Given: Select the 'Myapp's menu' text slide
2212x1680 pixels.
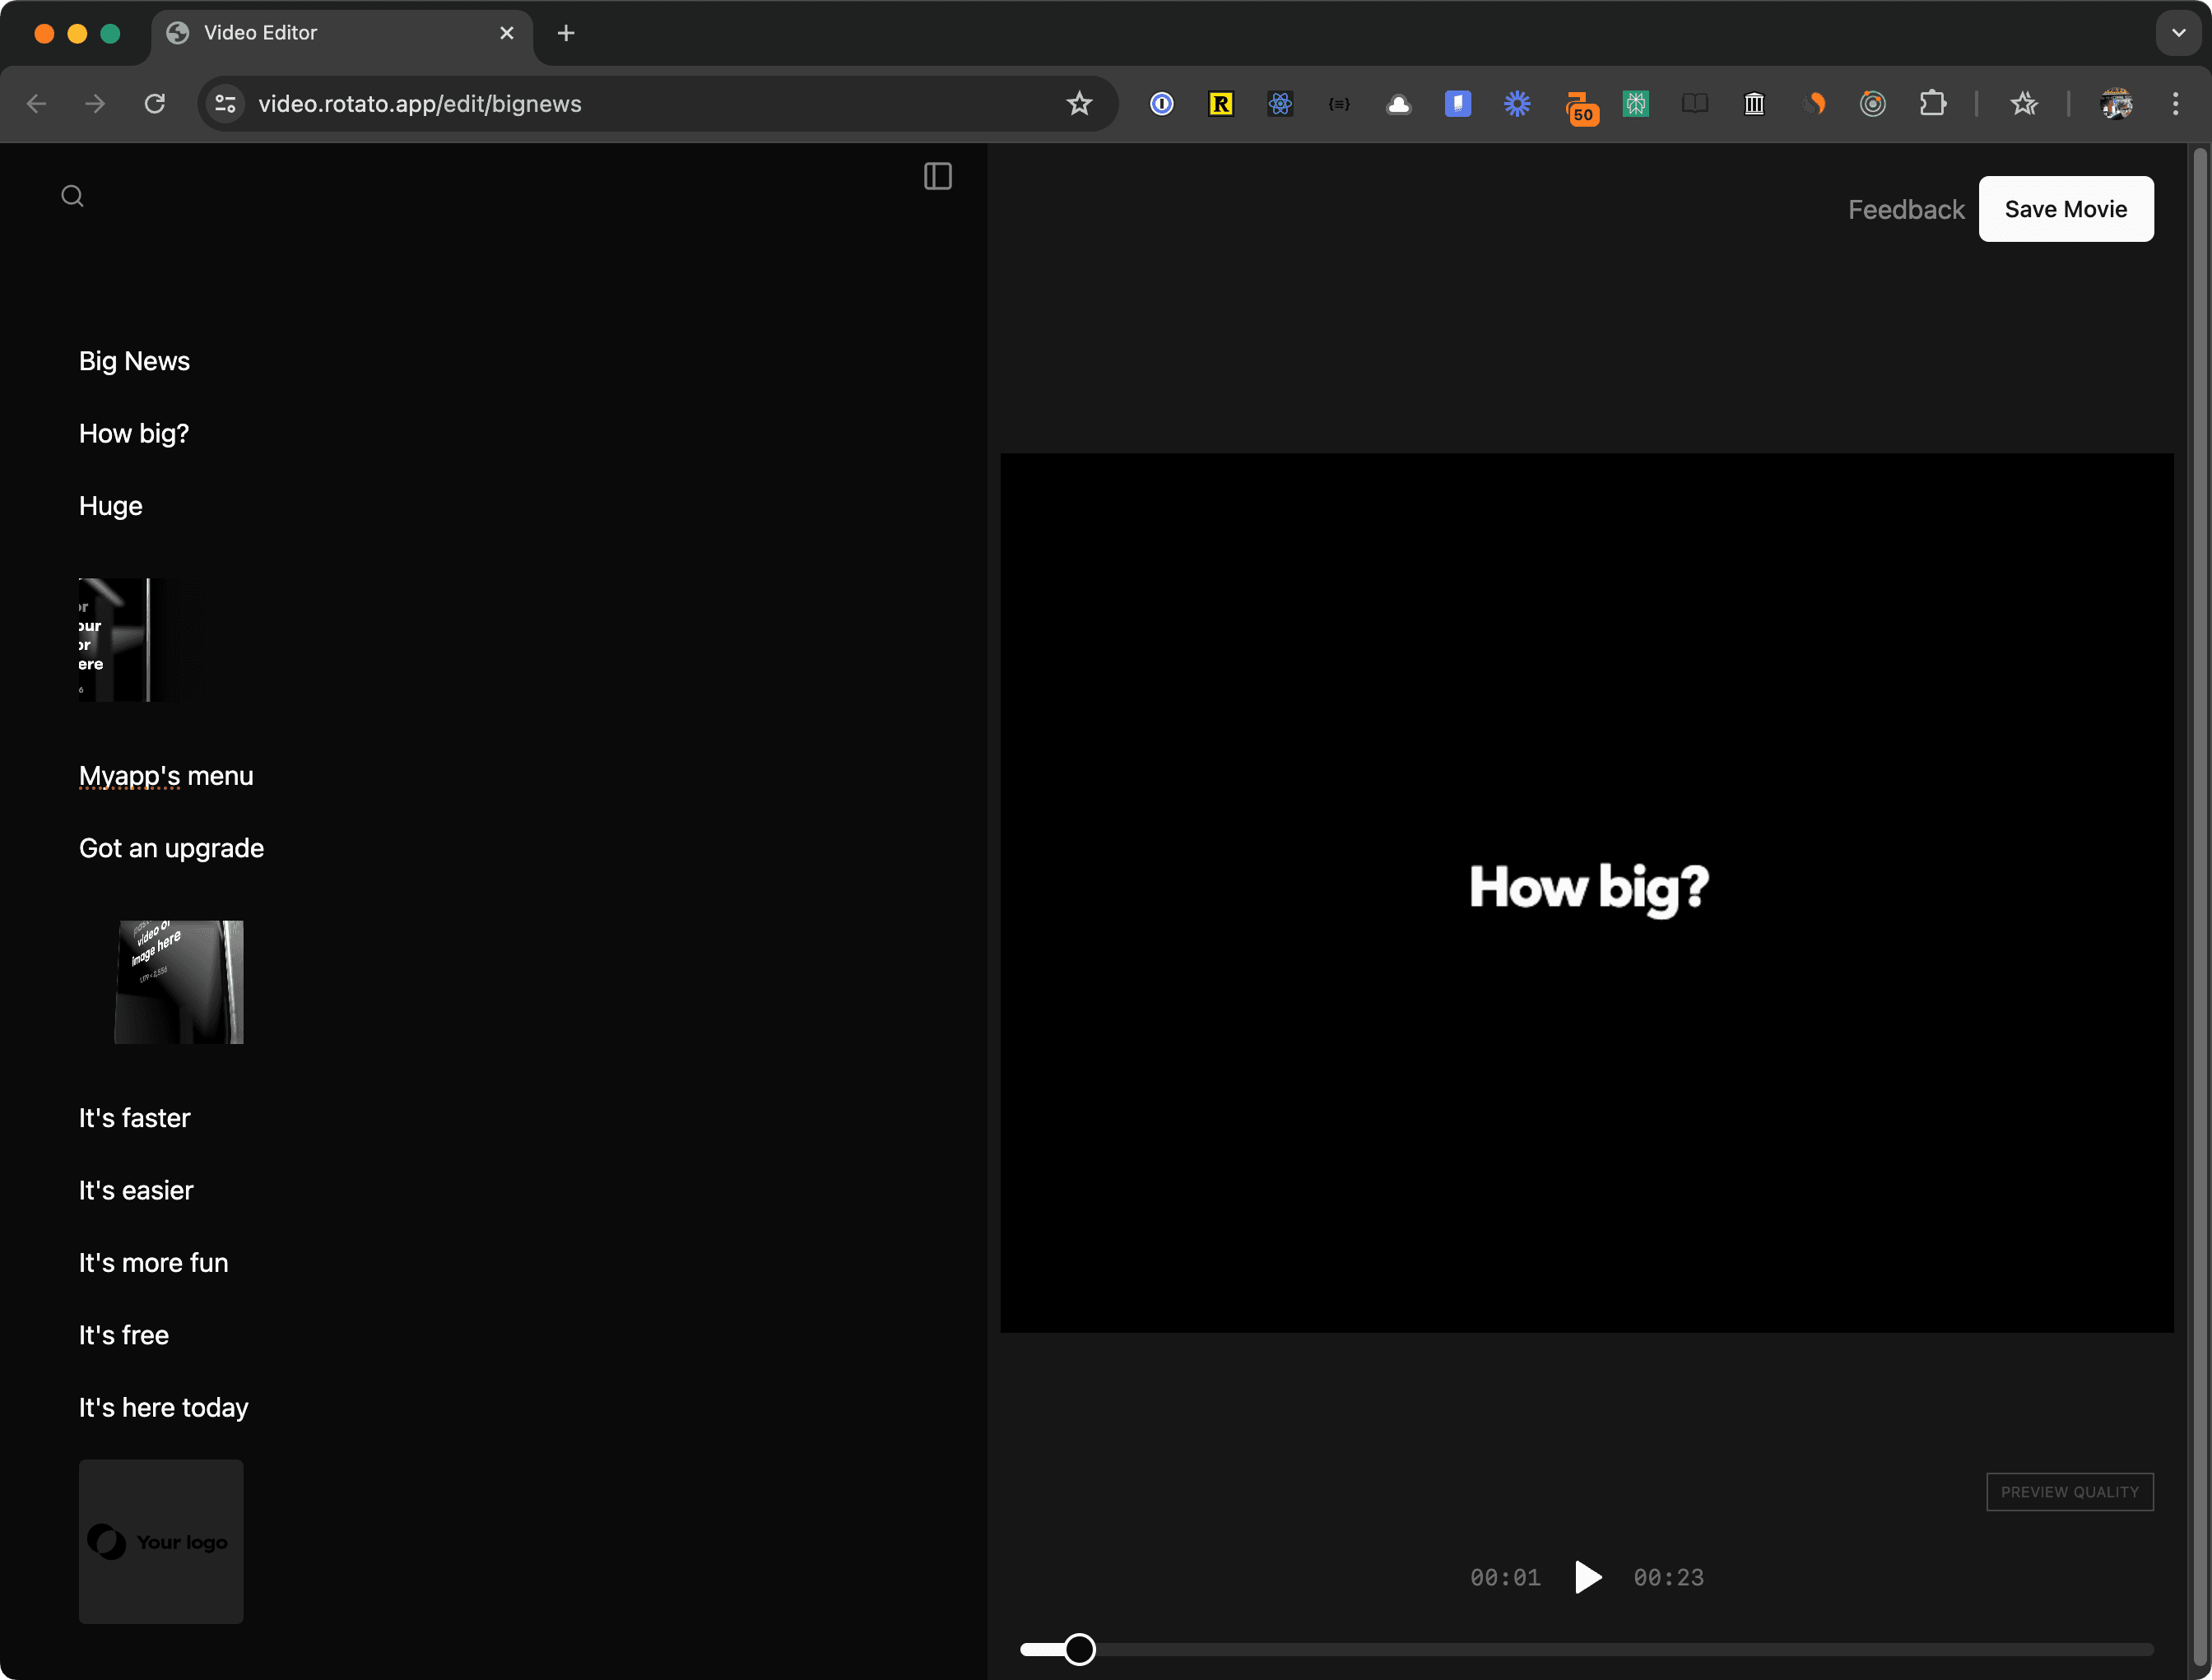Looking at the screenshot, I should 166,775.
